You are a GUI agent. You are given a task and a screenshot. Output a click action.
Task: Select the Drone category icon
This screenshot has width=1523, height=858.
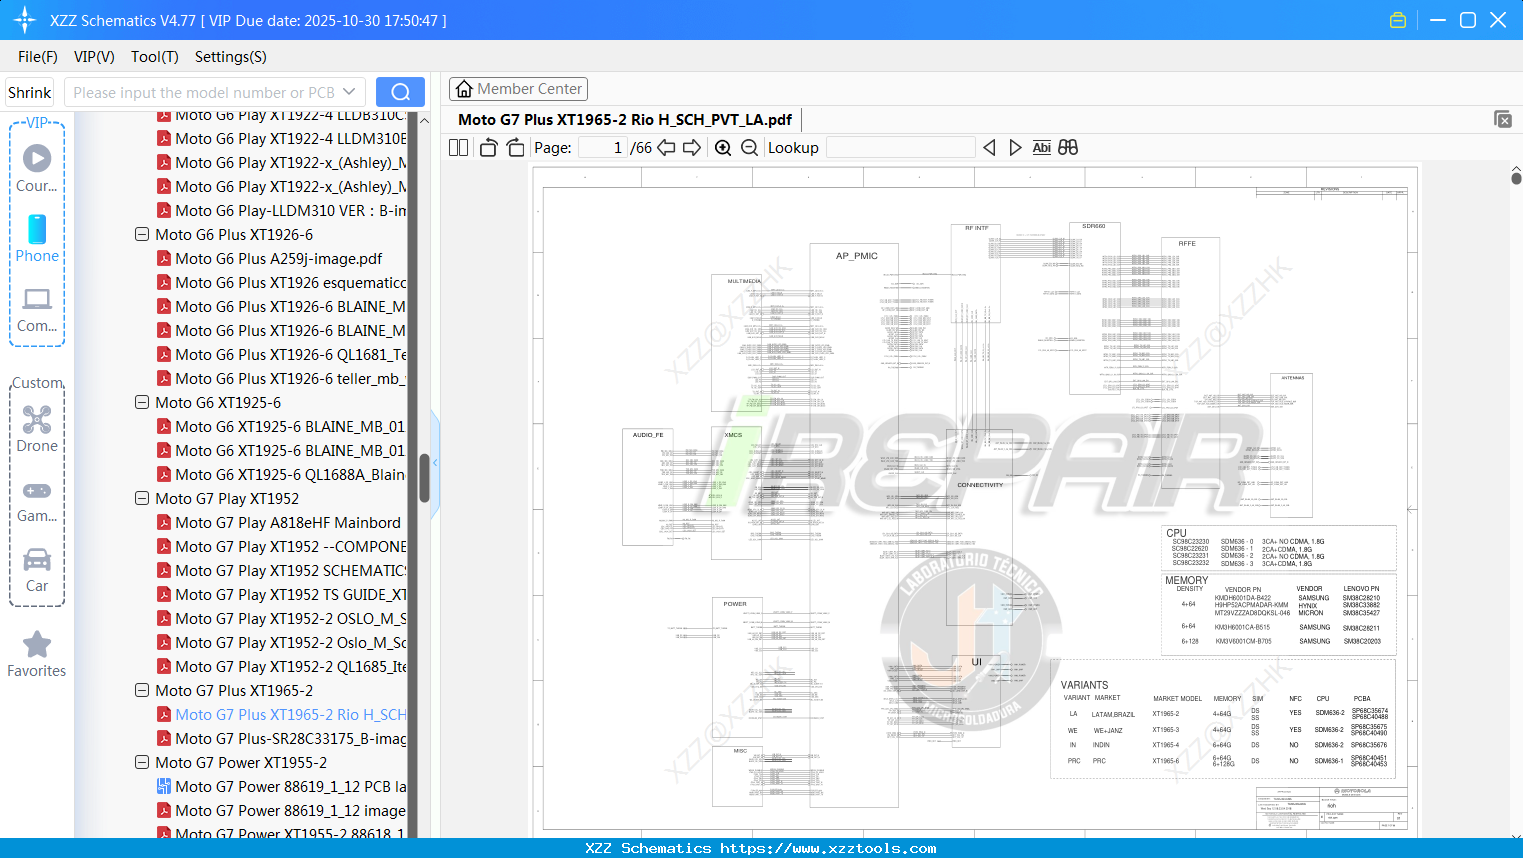pyautogui.click(x=37, y=429)
